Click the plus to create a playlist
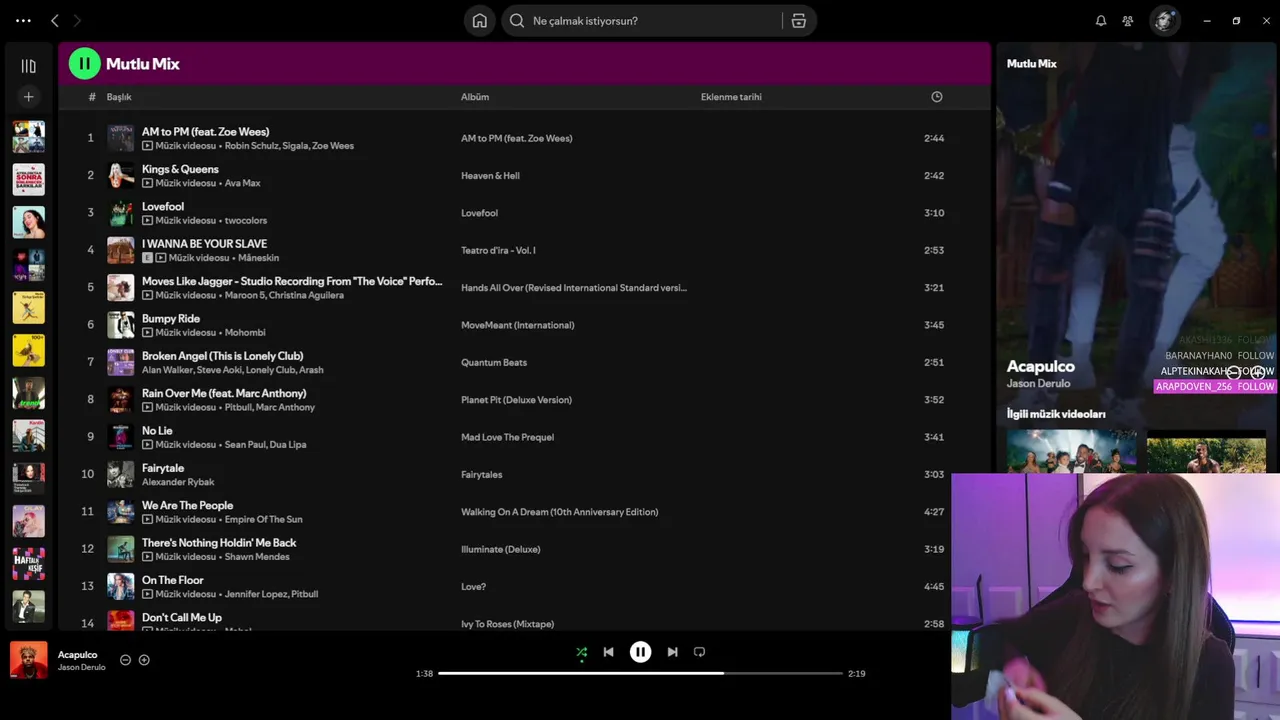This screenshot has height=720, width=1280. [28, 97]
